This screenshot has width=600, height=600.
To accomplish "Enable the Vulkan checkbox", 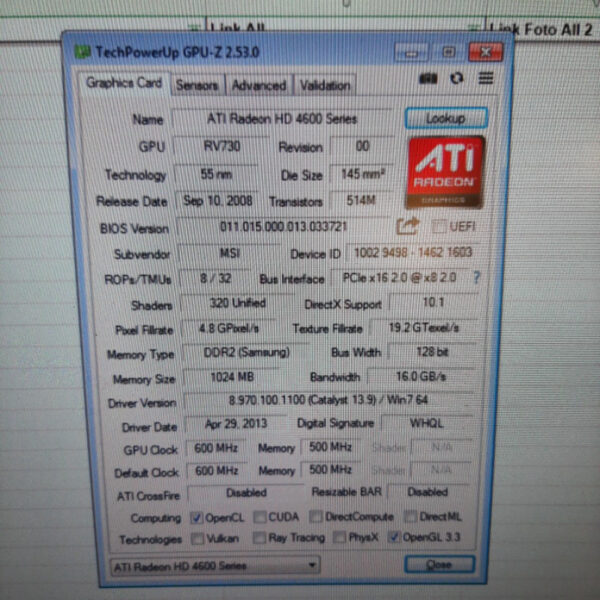I will pos(197,538).
